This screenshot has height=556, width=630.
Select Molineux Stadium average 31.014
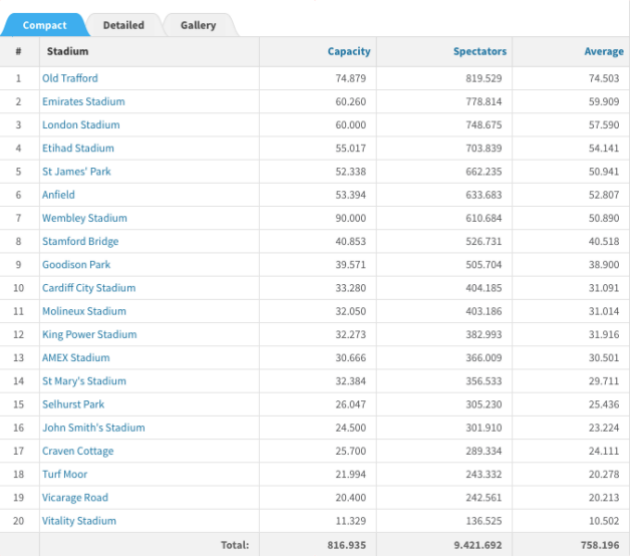pos(604,311)
